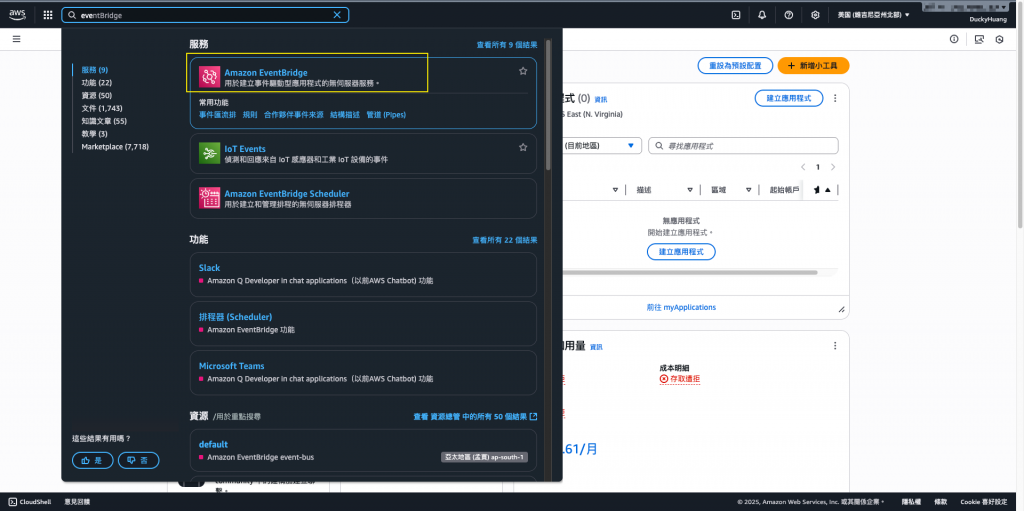The image size is (1024, 511).
Task: Click the EventBridge Scheduler icon
Action: pos(209,199)
